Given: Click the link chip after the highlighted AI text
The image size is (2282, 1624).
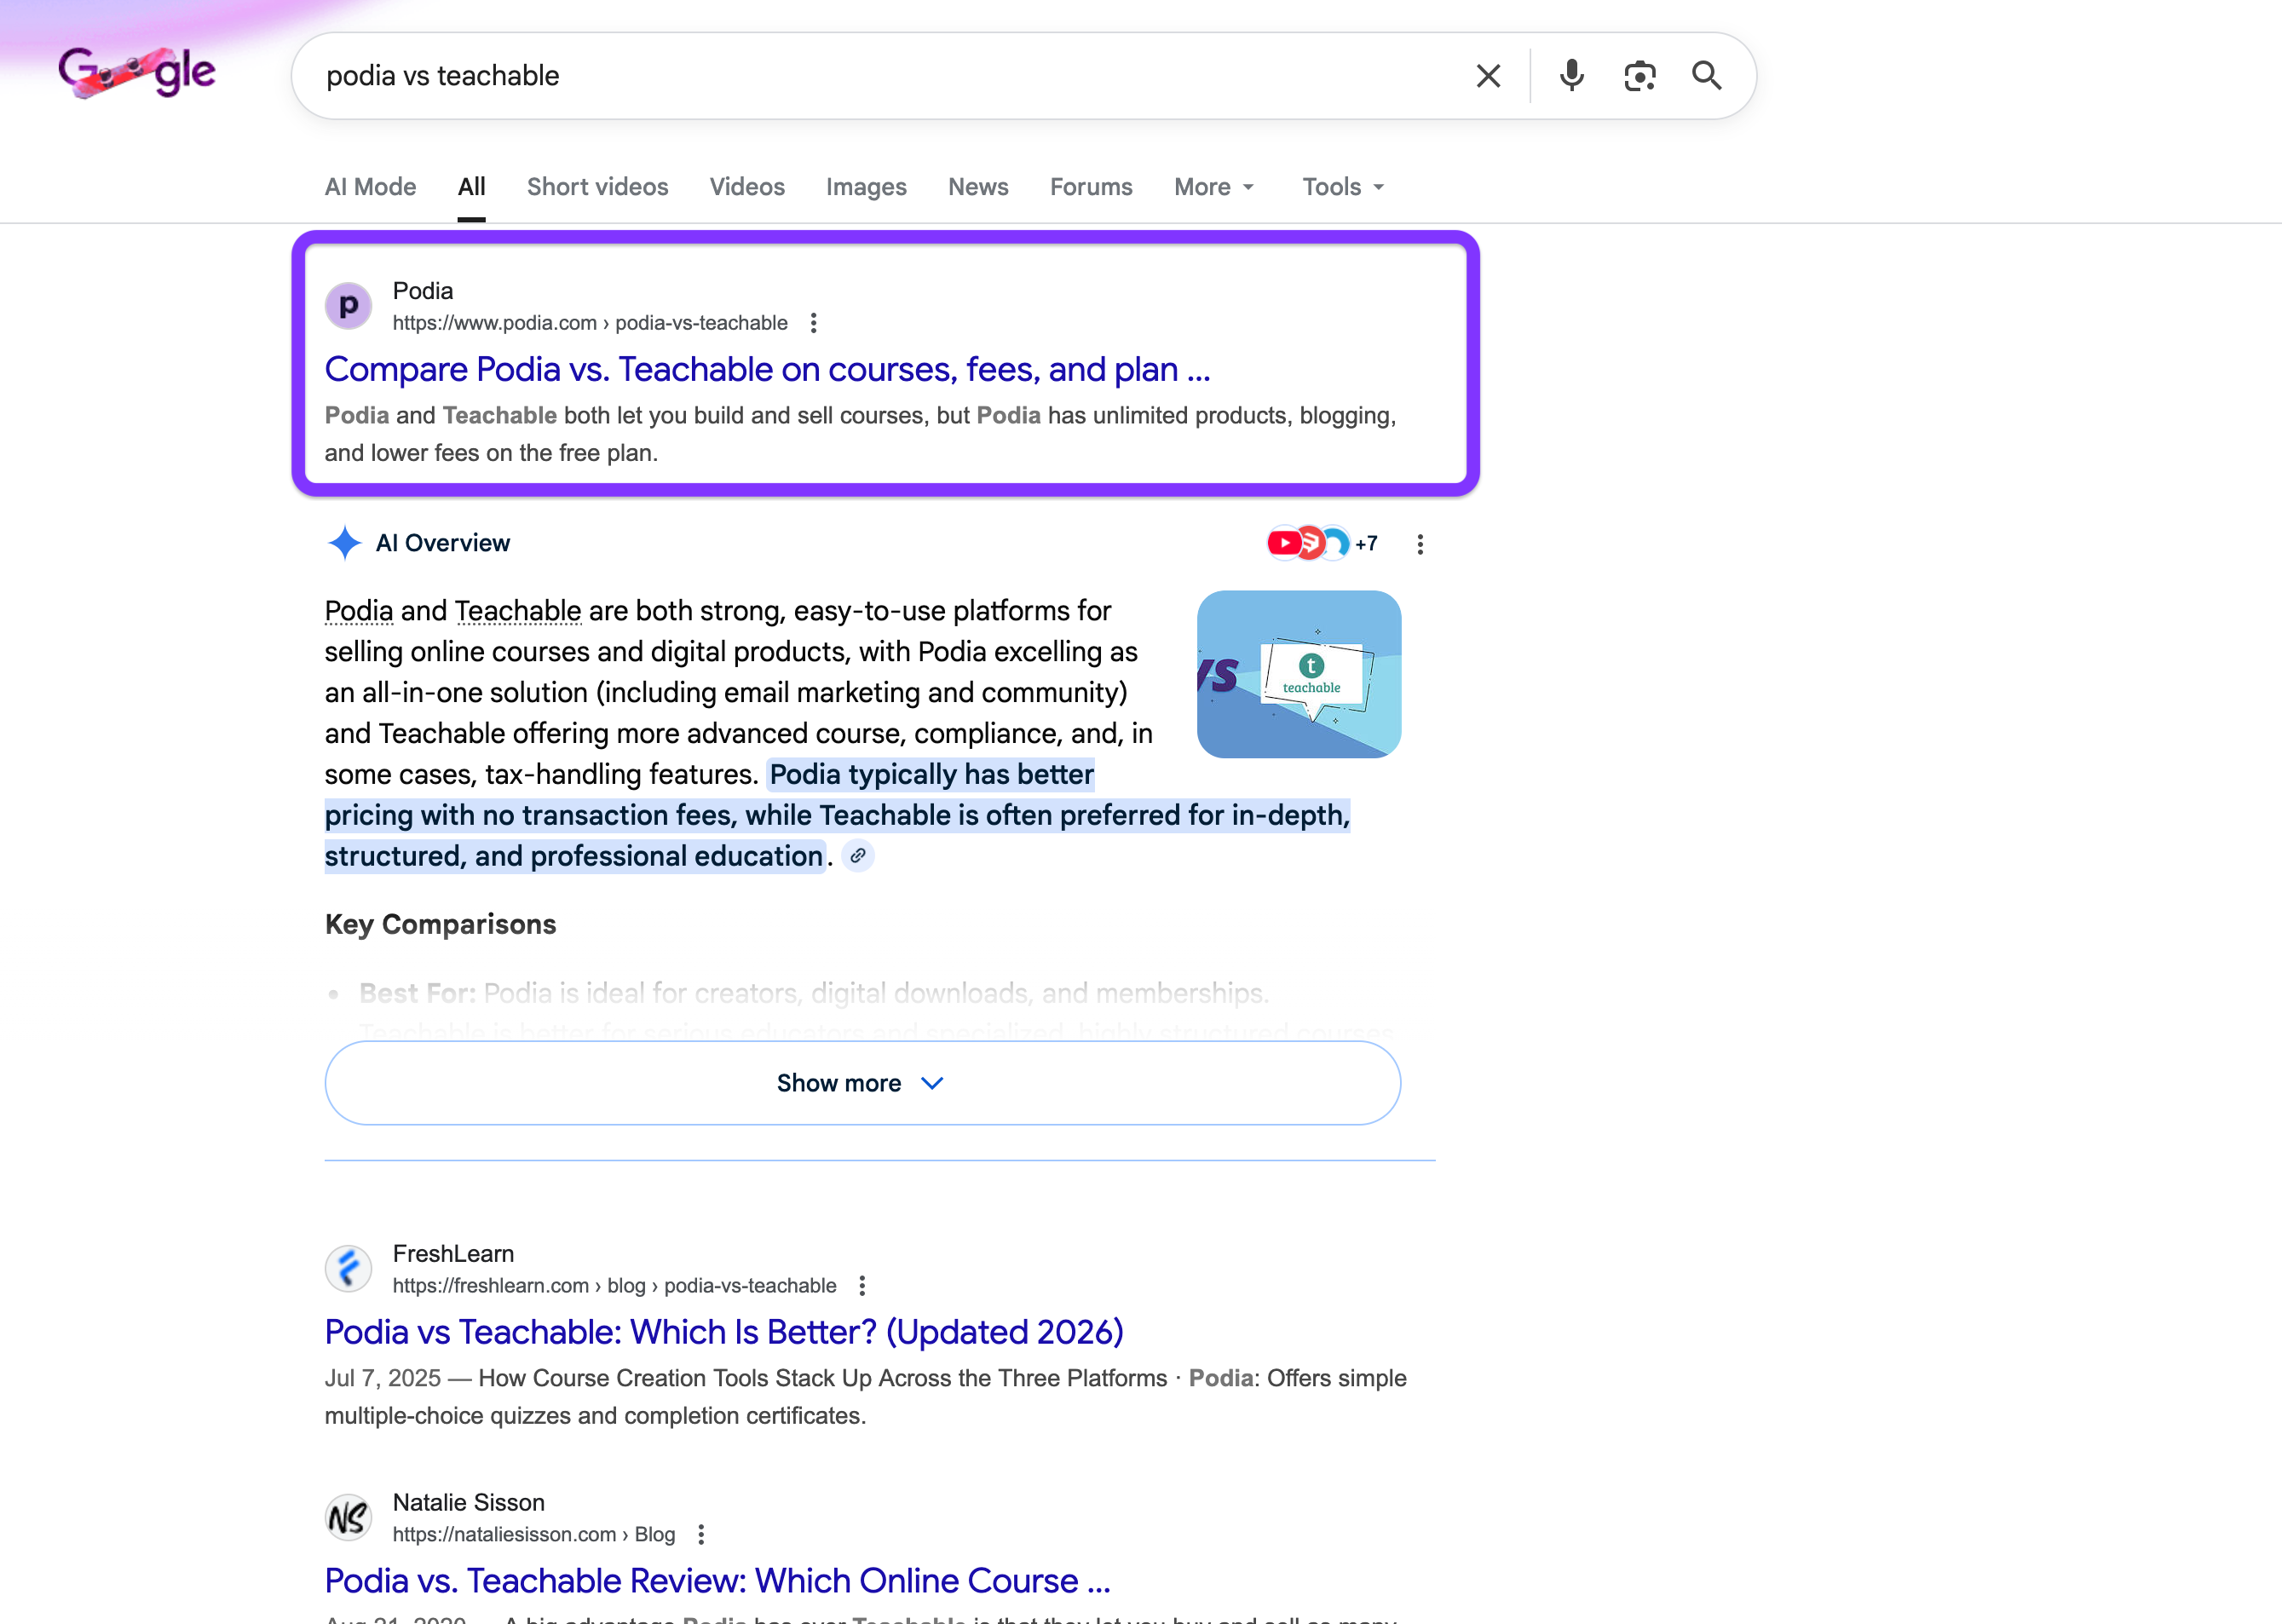Looking at the screenshot, I should 858,856.
